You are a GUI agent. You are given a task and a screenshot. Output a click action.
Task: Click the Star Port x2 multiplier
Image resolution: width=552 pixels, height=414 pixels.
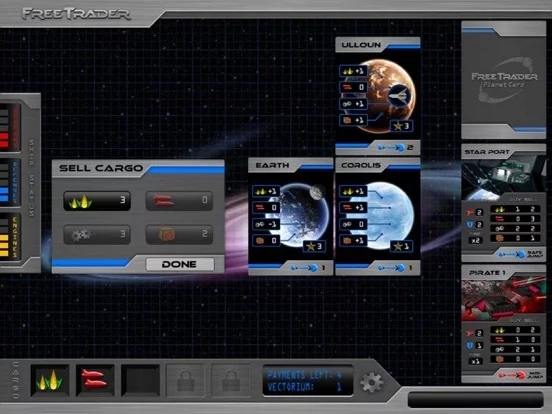point(475,240)
